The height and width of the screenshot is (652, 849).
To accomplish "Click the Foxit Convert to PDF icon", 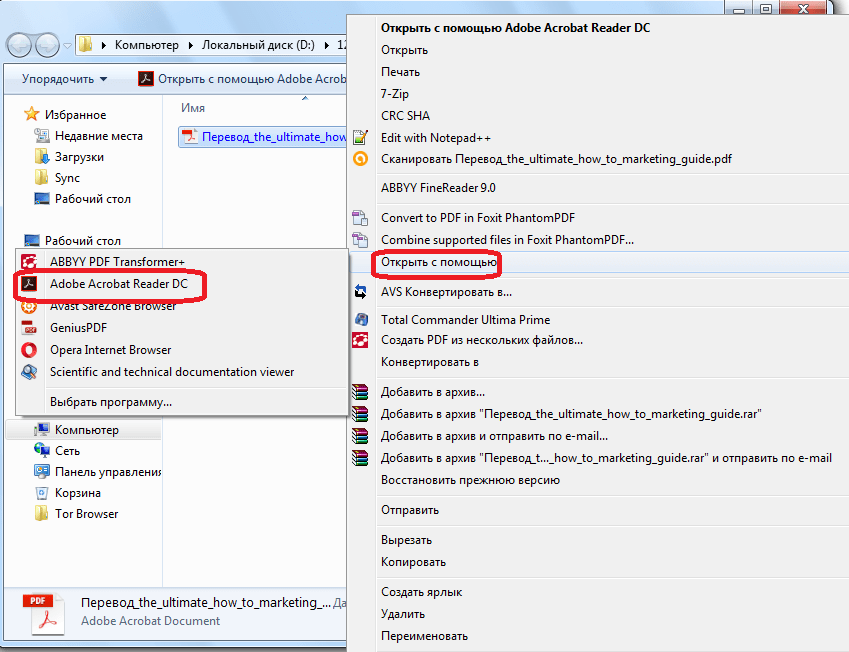I will [x=361, y=218].
